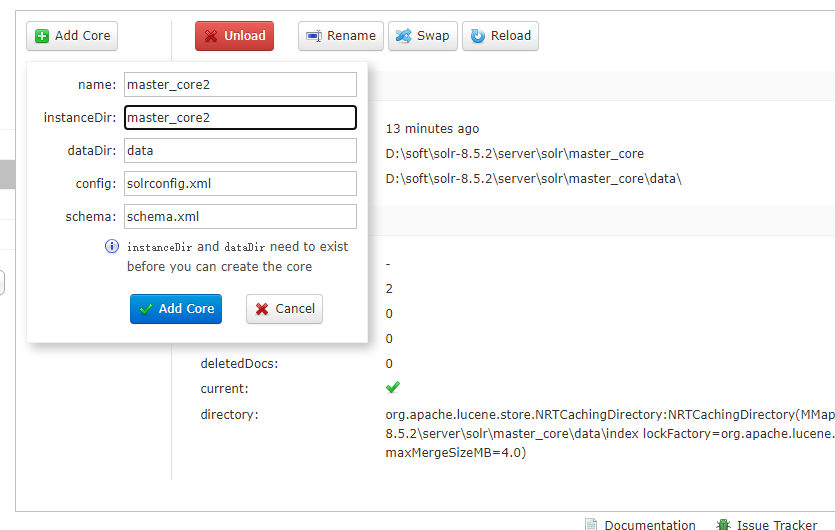Click the Reload circular arrow icon
The width and height of the screenshot is (835, 530).
pos(478,36)
